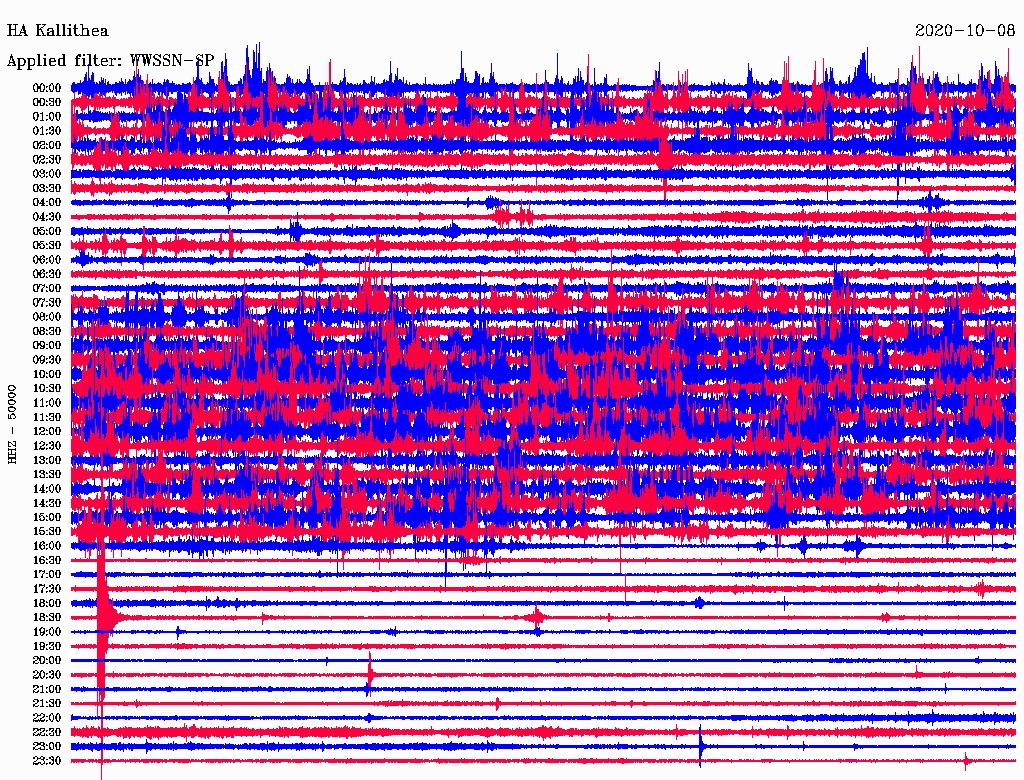Image resolution: width=1024 pixels, height=780 pixels.
Task: Select the 20:30 time row label
Action: [47, 675]
